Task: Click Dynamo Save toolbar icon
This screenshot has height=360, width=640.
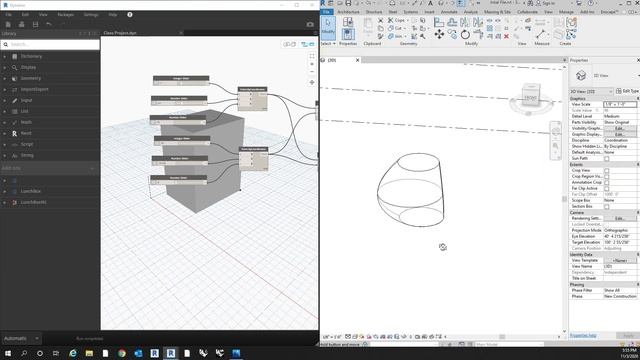Action: coord(36,24)
